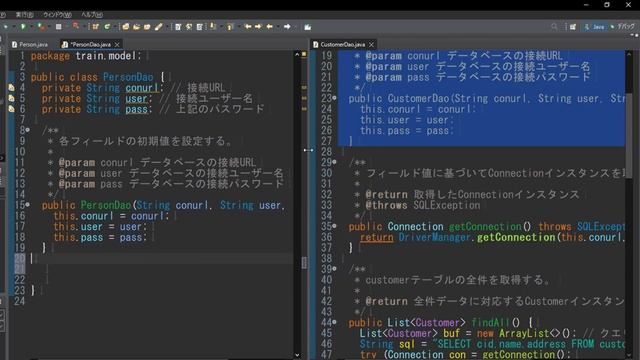Close the CustomerDao.java tab
640x360 pixels.
click(371, 44)
